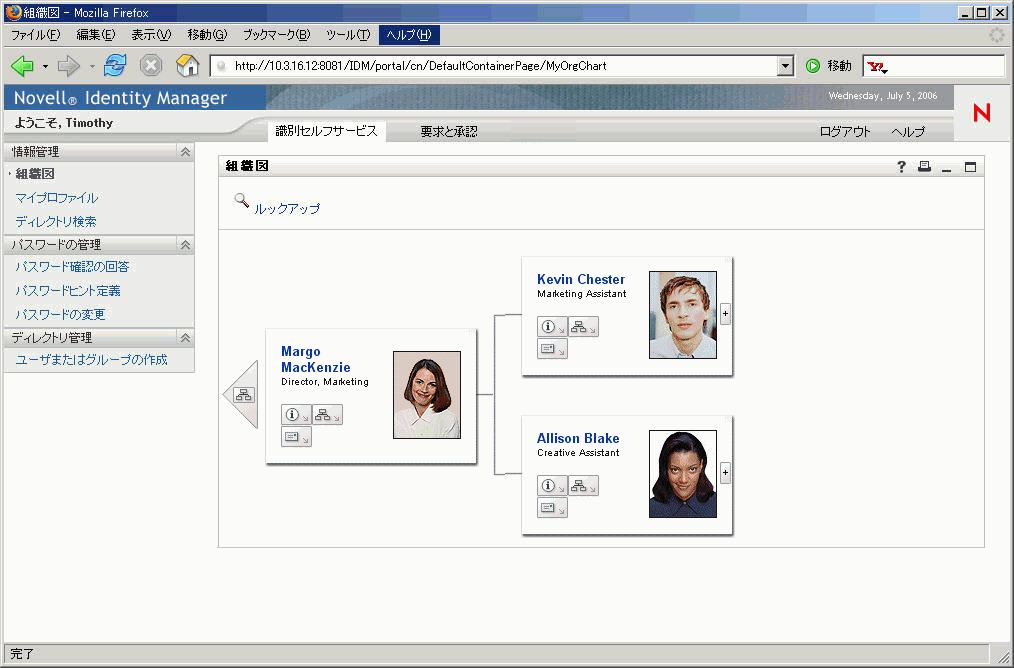Screen dimensions: 1014x668
Task: Click the ログアウト link
Action: [x=845, y=131]
